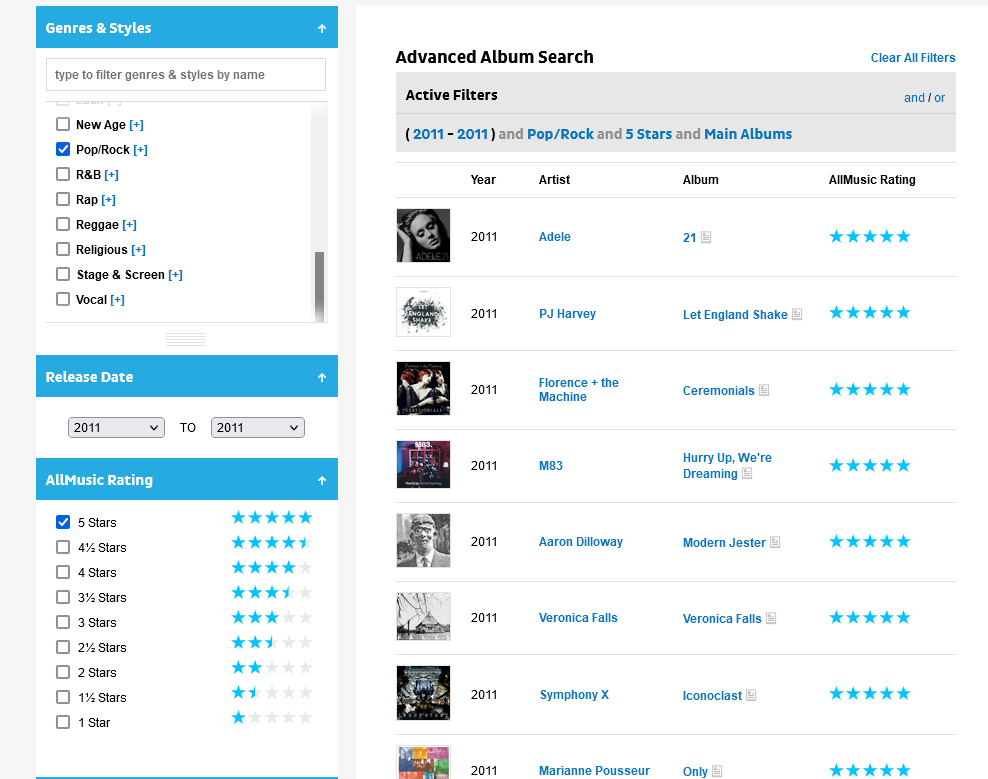Image resolution: width=988 pixels, height=779 pixels.
Task: Focus the genres & styles filter field
Action: point(186,75)
